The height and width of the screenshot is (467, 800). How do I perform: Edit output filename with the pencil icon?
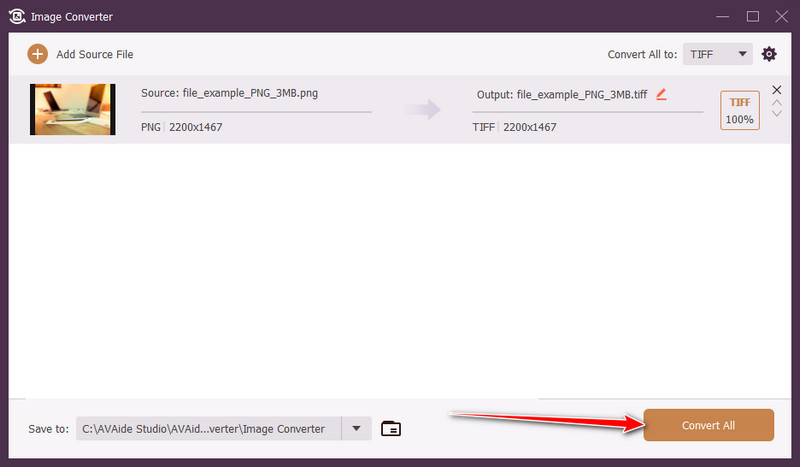point(661,94)
